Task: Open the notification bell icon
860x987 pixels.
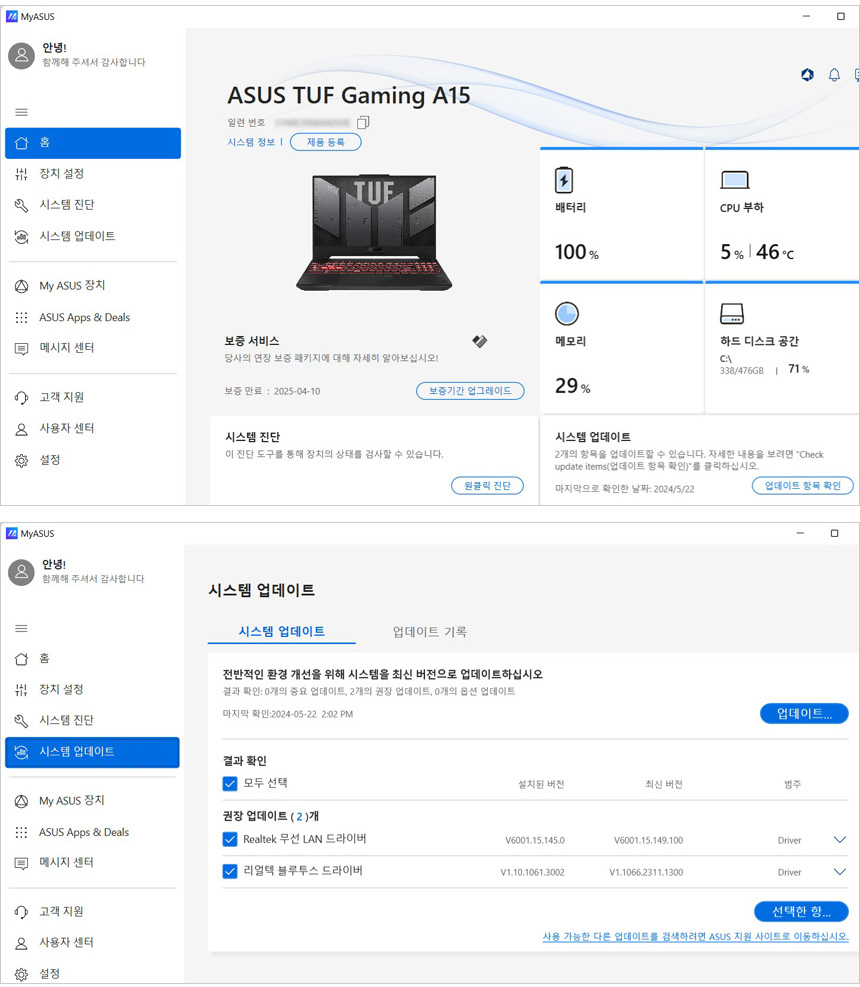Action: pyautogui.click(x=834, y=75)
